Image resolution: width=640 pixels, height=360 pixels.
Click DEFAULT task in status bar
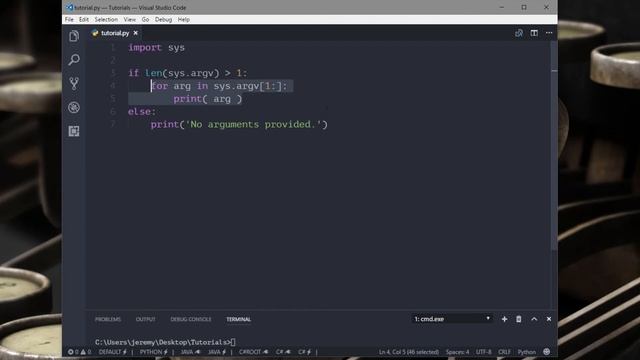[x=113, y=352]
